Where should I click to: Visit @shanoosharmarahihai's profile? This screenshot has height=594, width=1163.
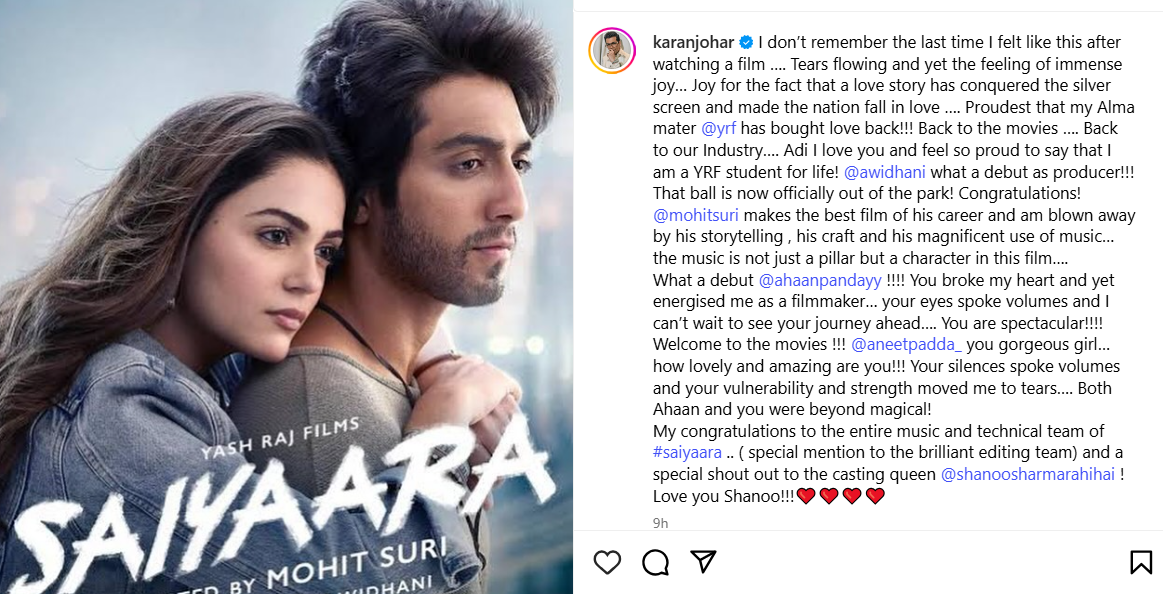1028,474
